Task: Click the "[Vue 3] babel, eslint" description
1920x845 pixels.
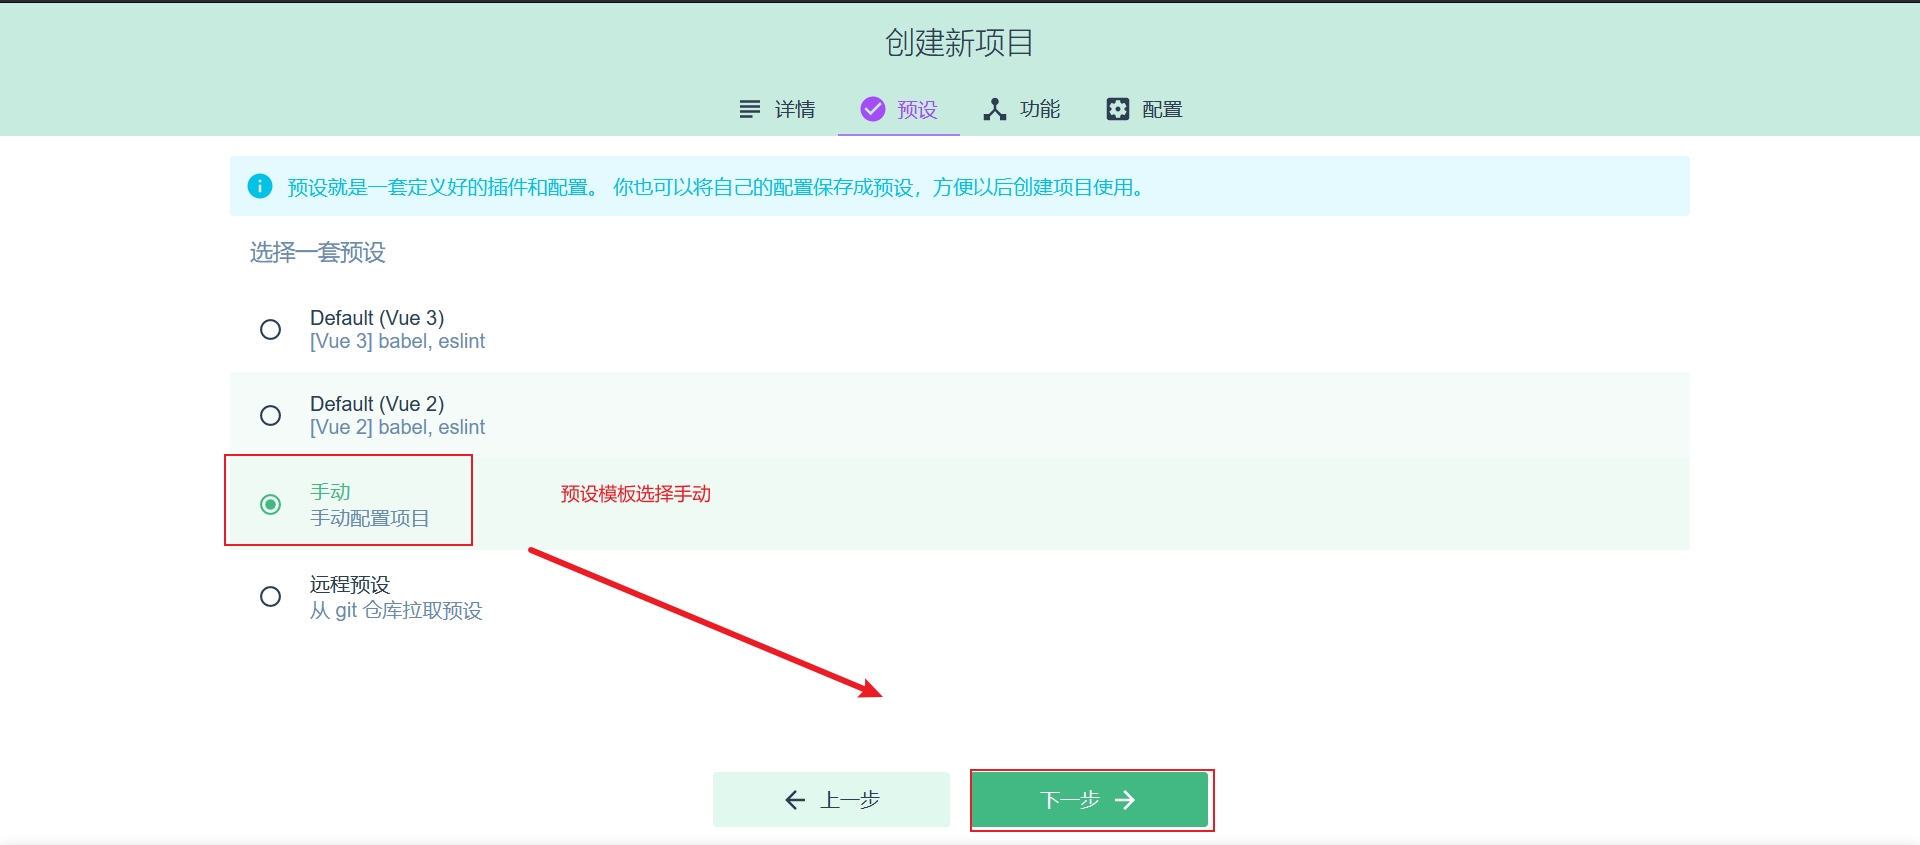Action: 397,342
